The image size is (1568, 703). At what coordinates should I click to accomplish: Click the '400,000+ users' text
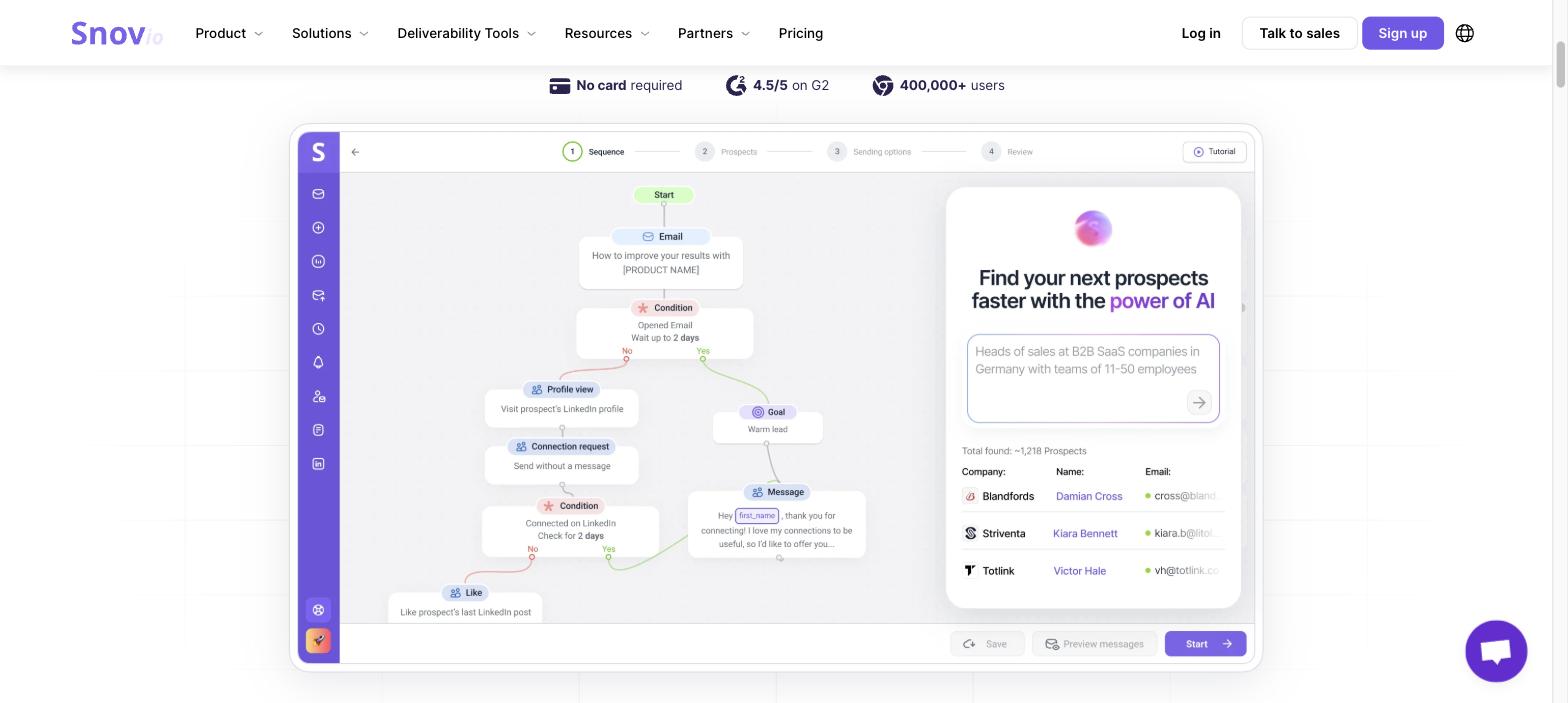(952, 86)
